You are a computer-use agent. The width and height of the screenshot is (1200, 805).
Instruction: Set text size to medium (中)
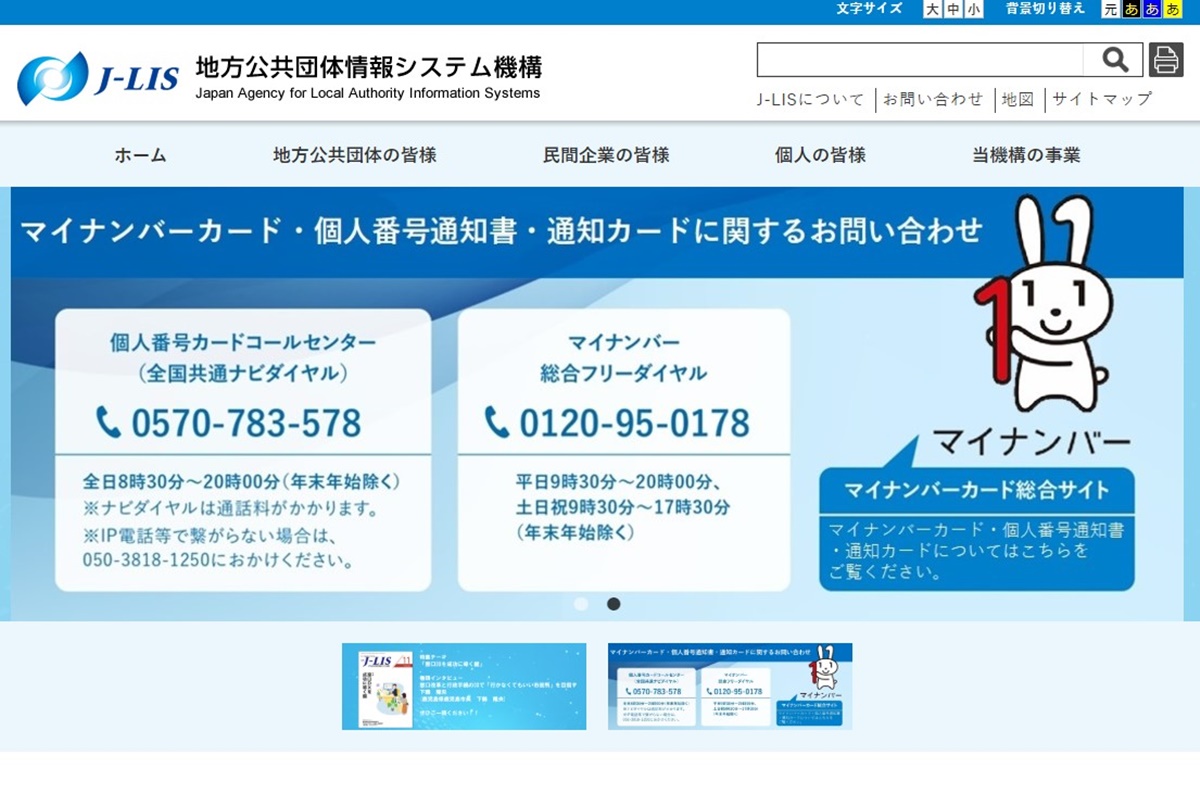pos(953,9)
